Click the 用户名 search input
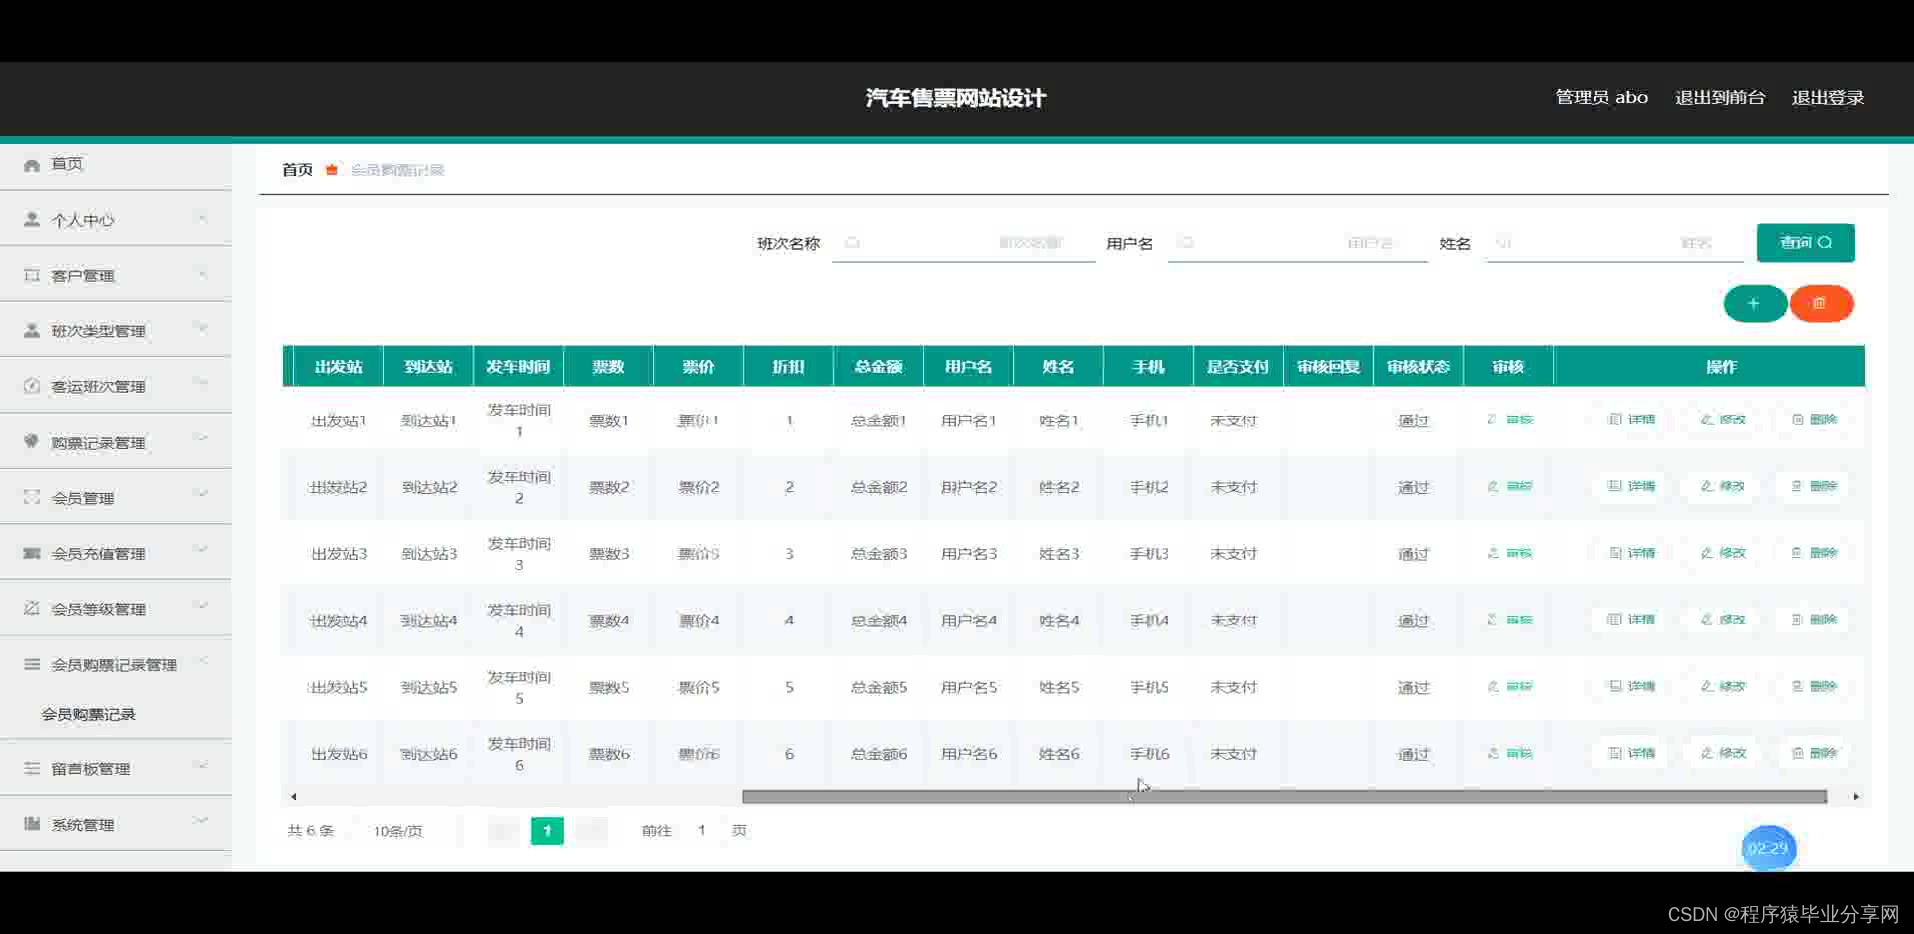Screen dimensions: 1914x934 pos(1297,243)
